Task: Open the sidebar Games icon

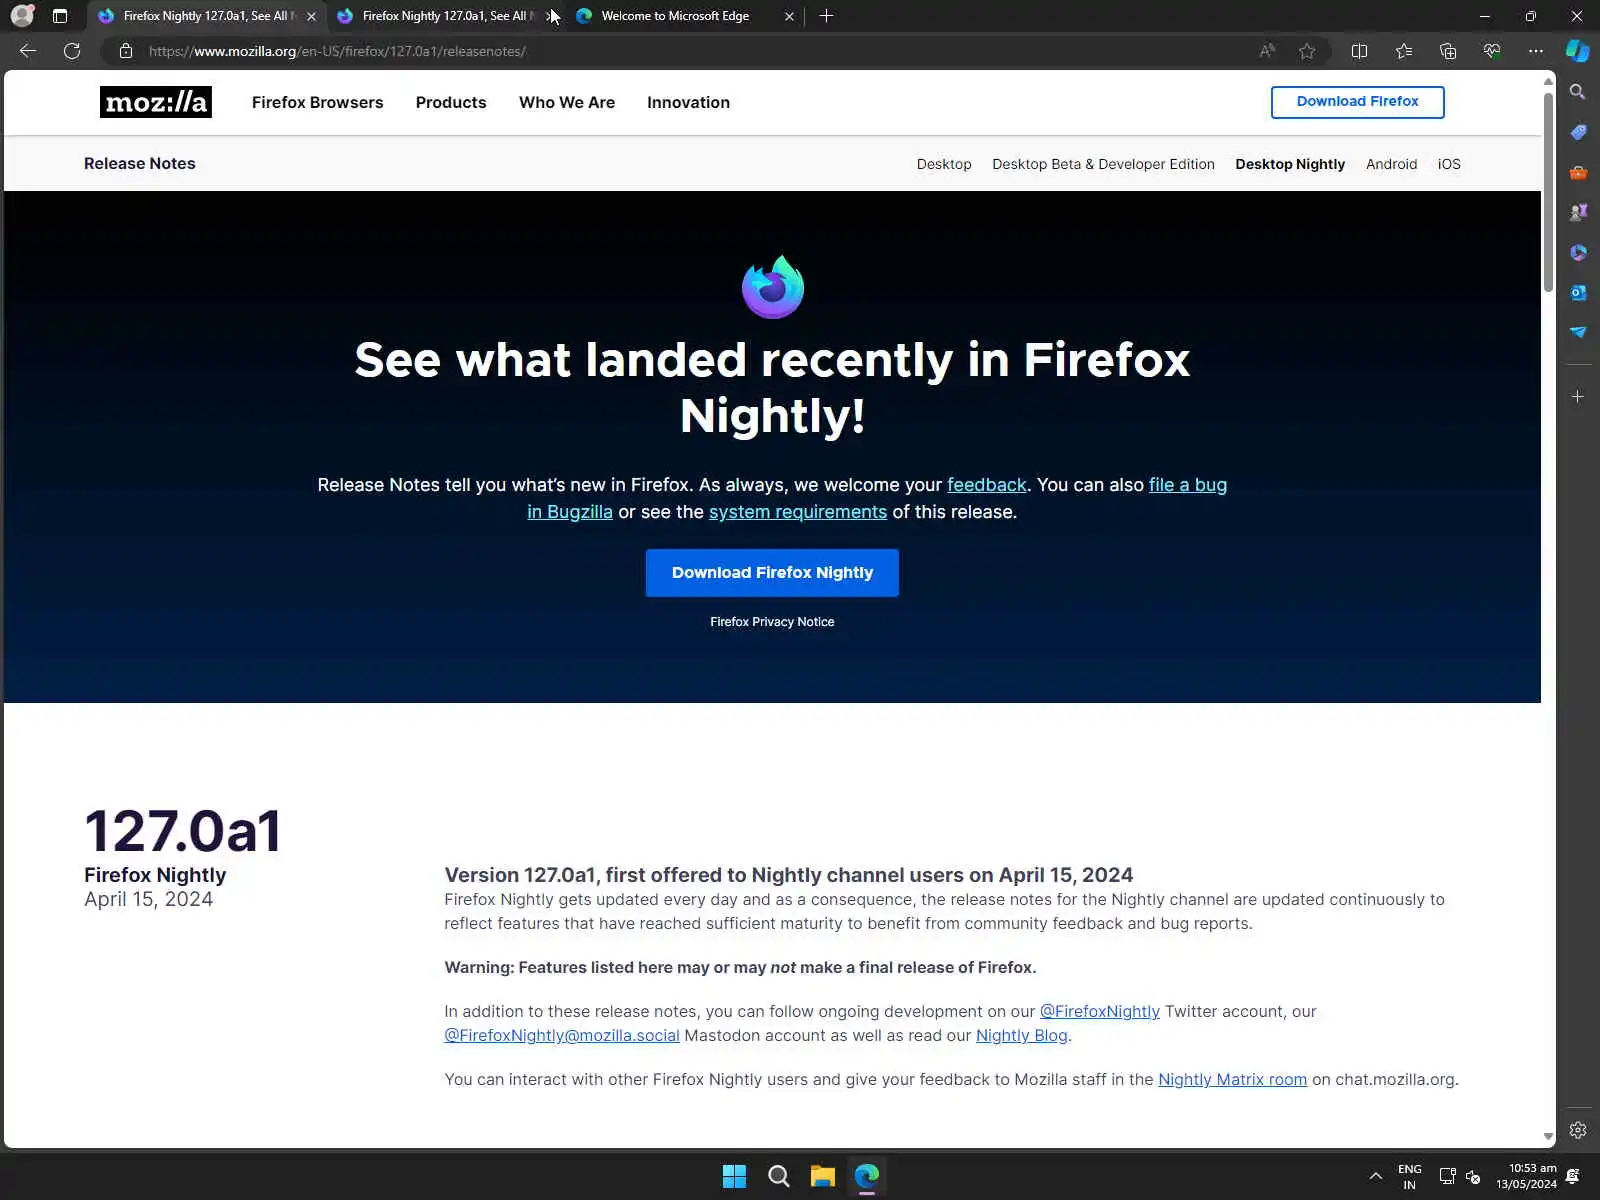Action: [x=1578, y=212]
